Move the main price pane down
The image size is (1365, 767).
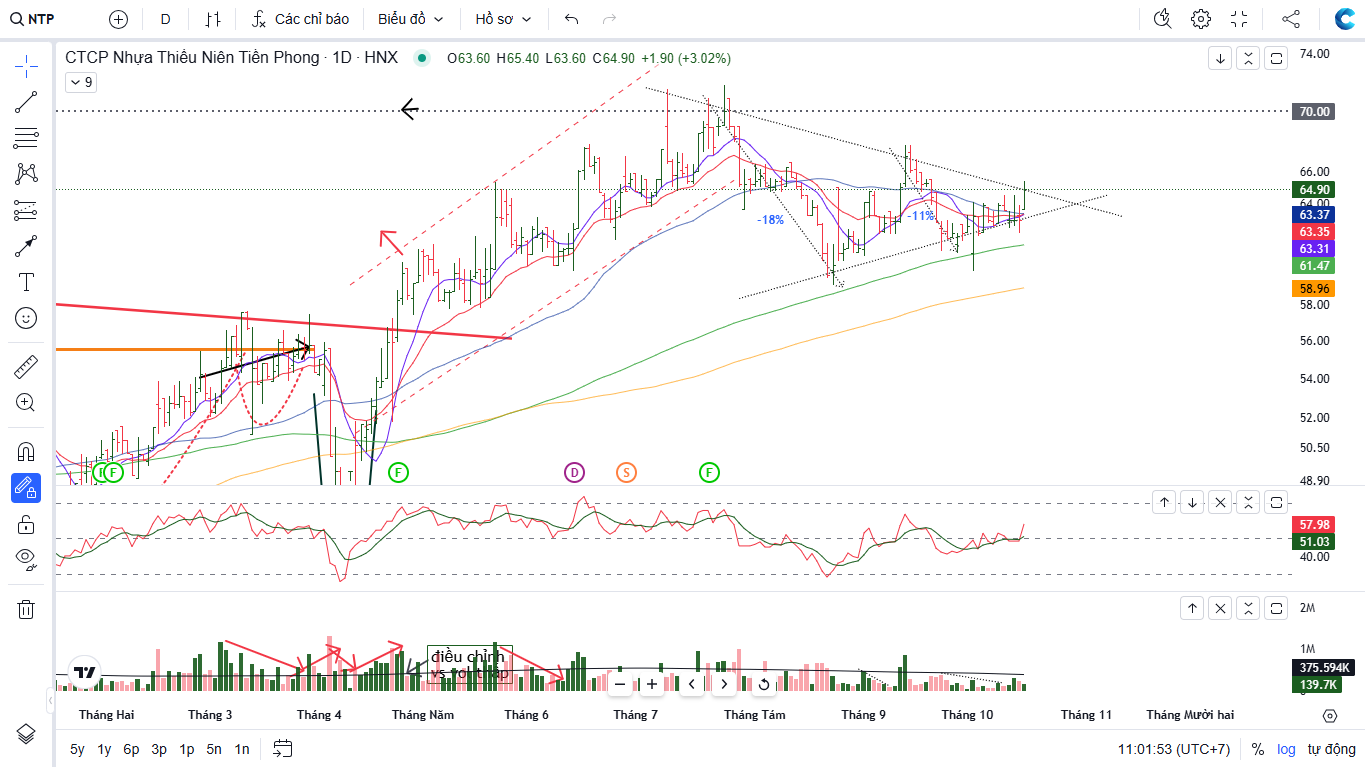pyautogui.click(x=1220, y=58)
